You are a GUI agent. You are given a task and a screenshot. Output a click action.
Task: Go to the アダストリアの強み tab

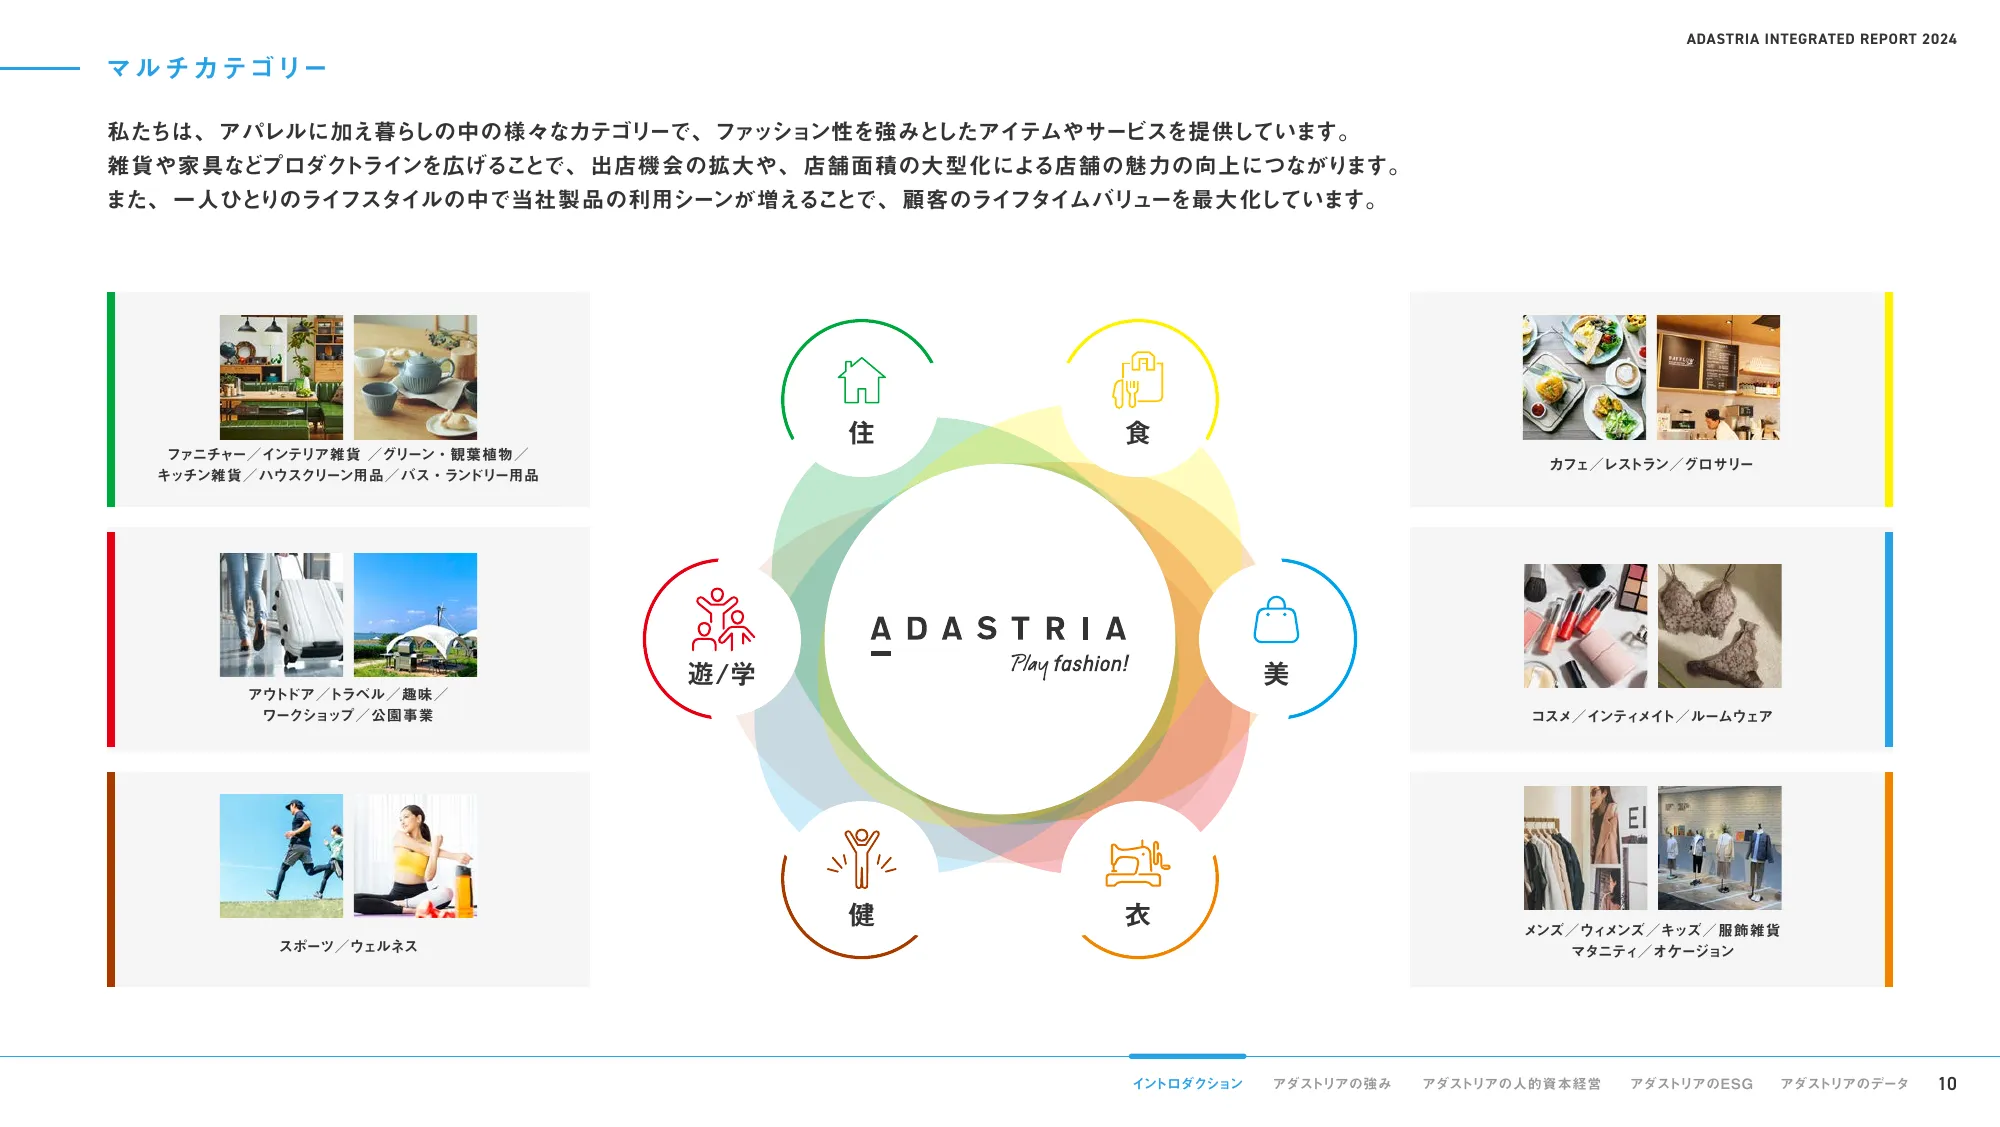[1332, 1084]
